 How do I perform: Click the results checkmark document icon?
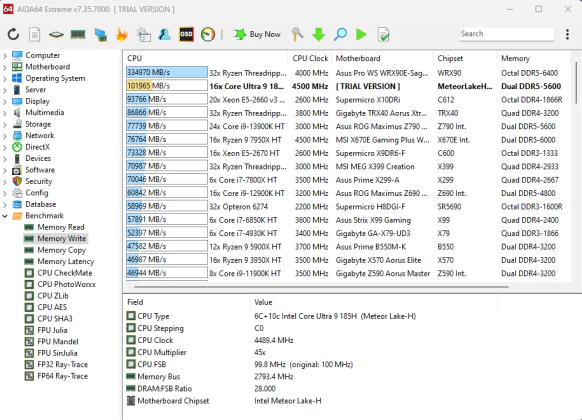[383, 35]
